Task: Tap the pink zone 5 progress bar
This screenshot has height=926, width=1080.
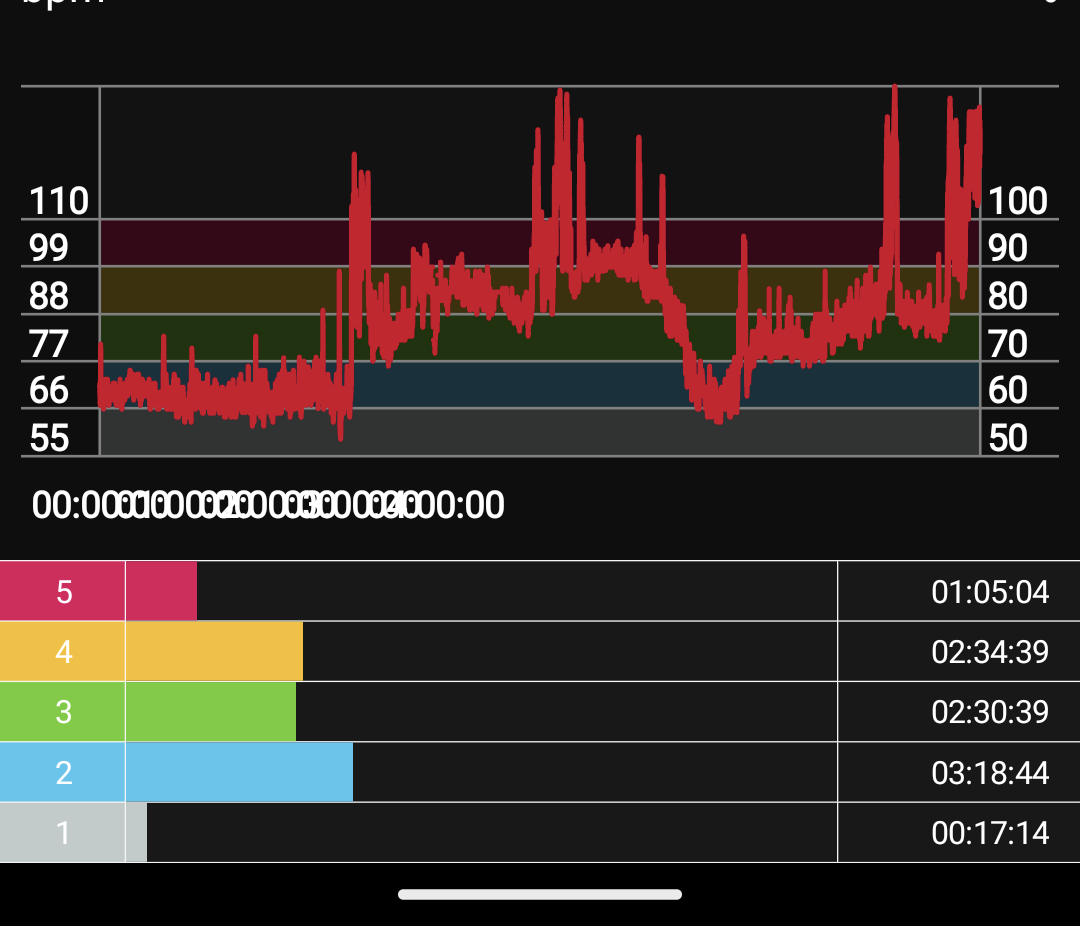Action: click(x=161, y=591)
